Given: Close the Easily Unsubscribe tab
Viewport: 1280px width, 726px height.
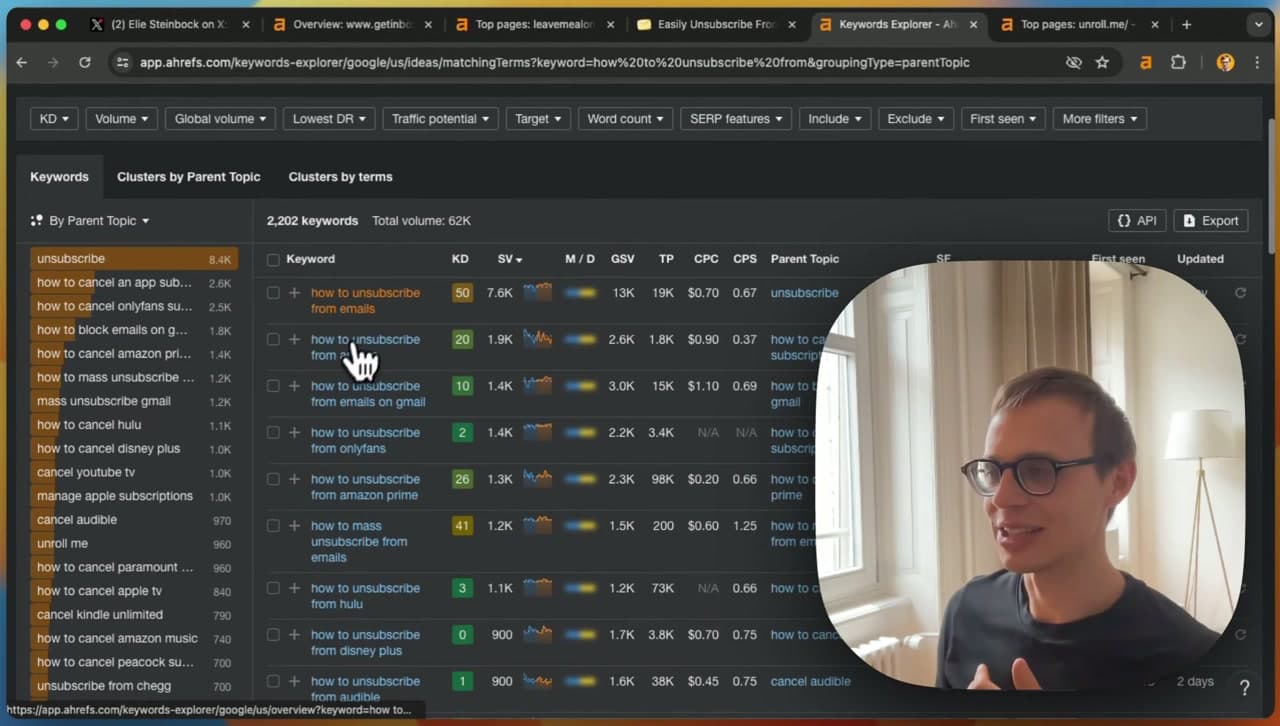Looking at the screenshot, I should coord(791,24).
